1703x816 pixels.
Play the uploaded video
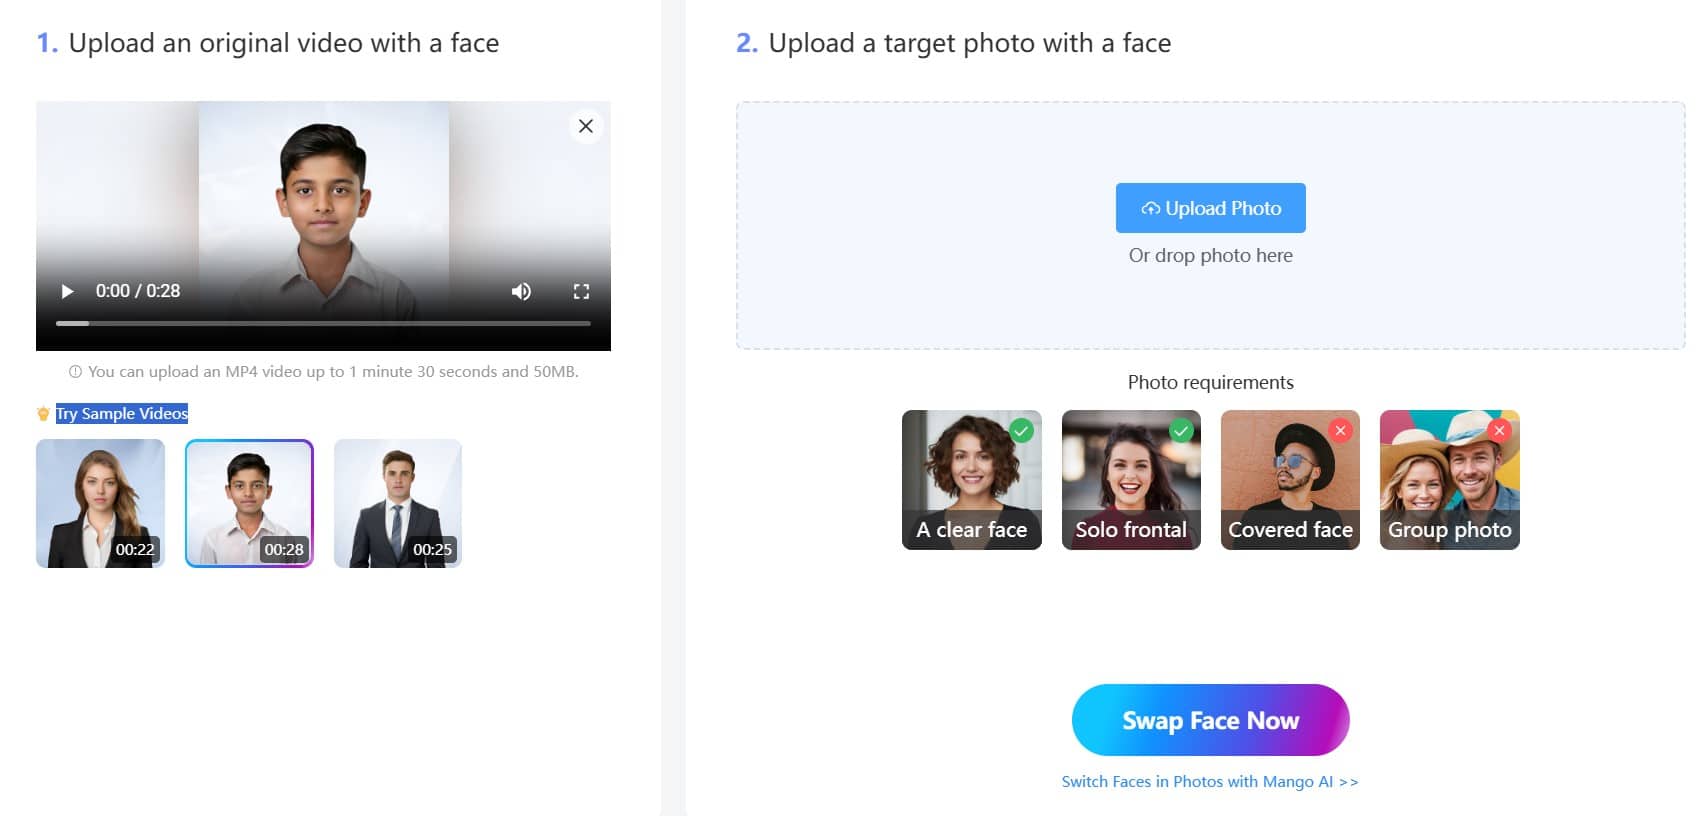coord(67,291)
